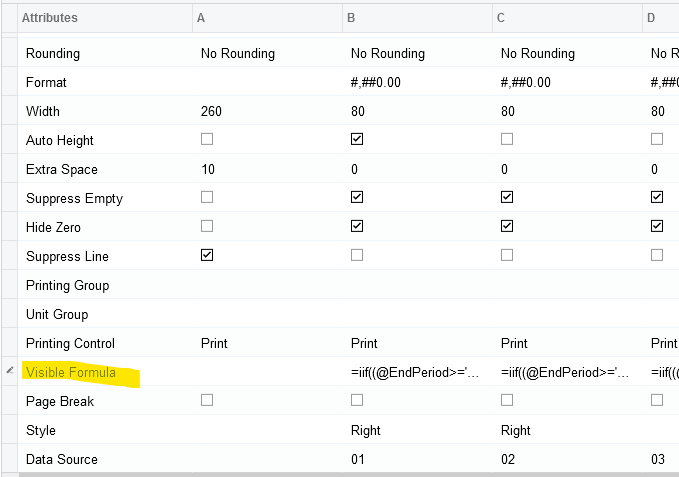Uncheck Hide Zero in column B
This screenshot has width=679, height=477.
(357, 226)
